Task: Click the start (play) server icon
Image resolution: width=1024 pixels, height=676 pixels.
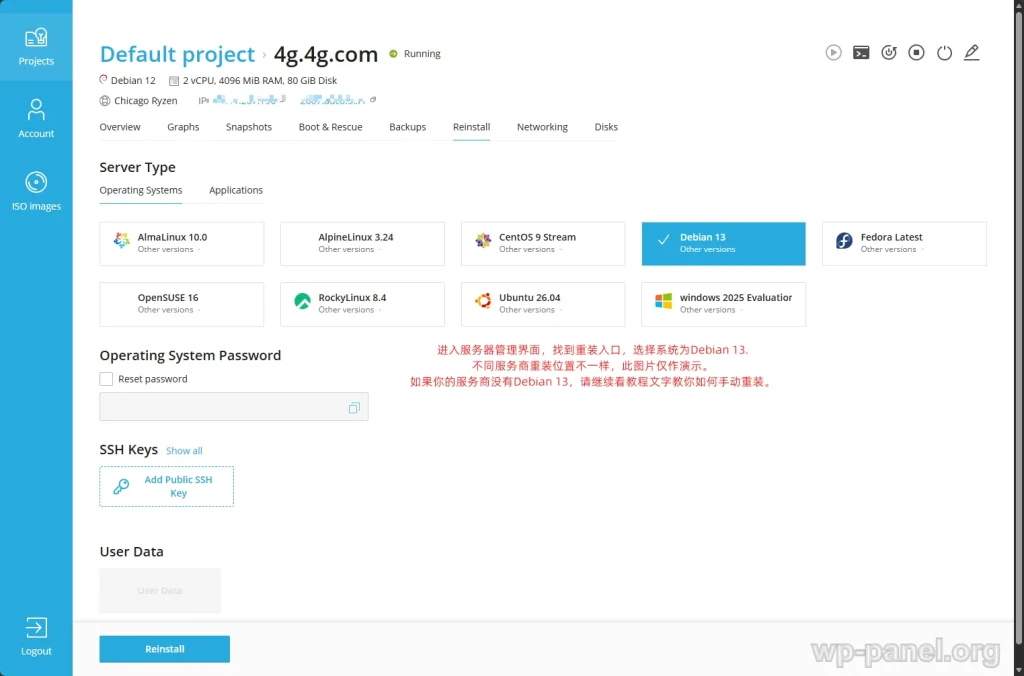Action: 833,52
